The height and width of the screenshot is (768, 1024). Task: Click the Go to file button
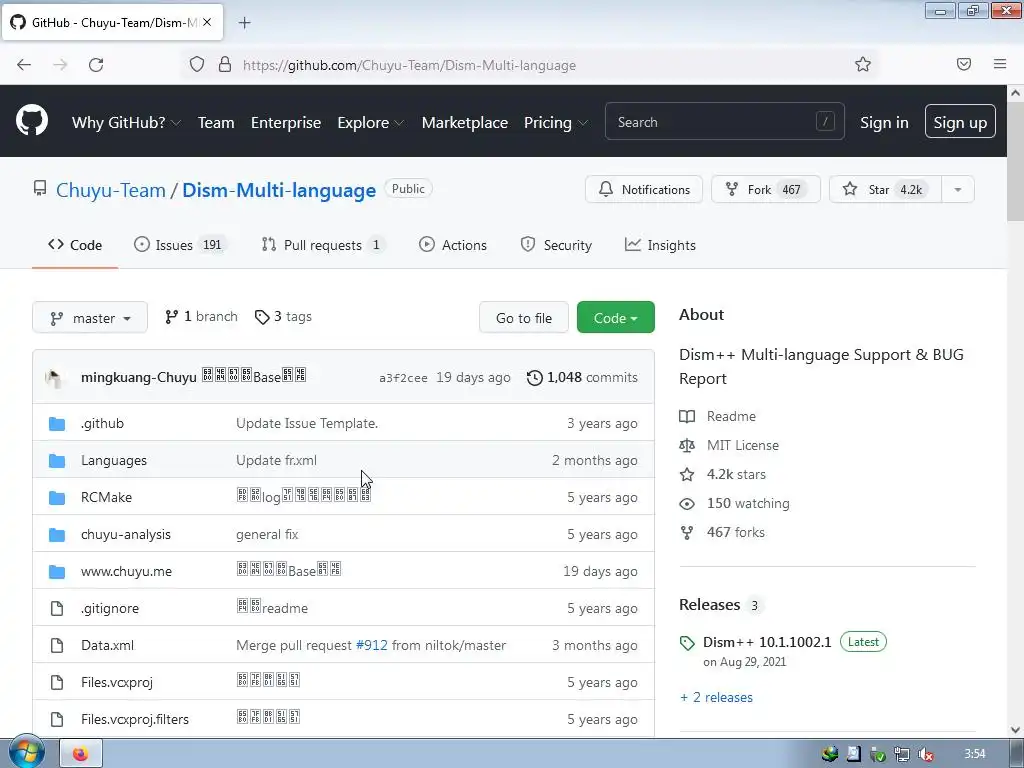click(524, 317)
